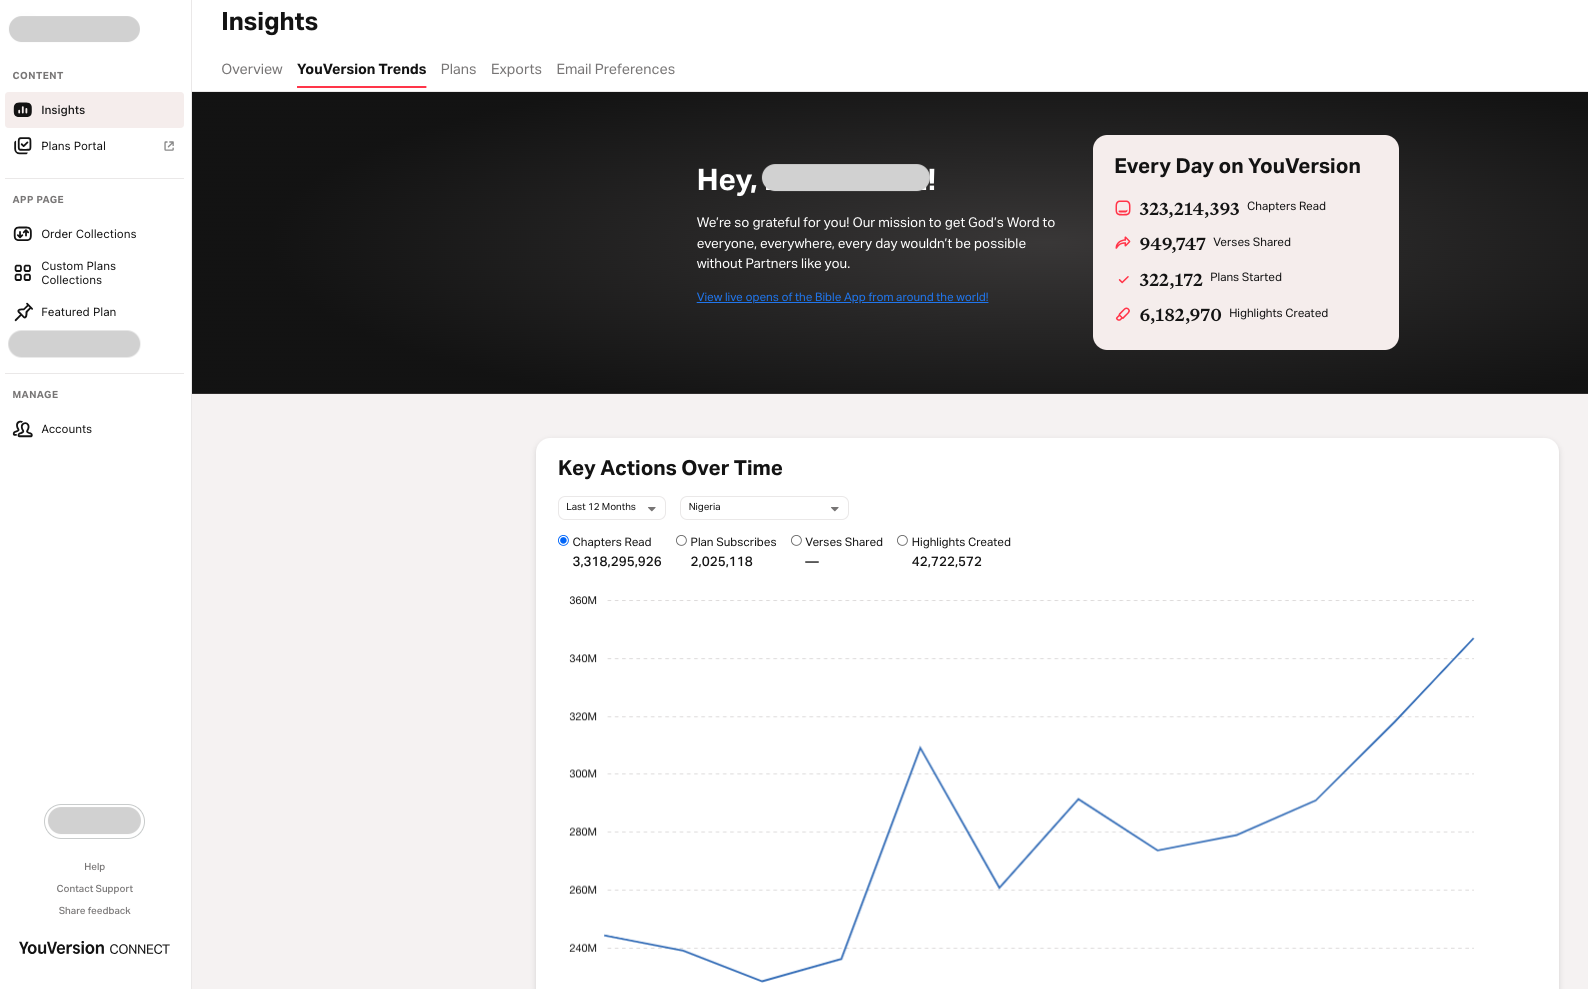Click the 2,025,118 plan subscribes total
The image size is (1588, 989).
click(721, 562)
